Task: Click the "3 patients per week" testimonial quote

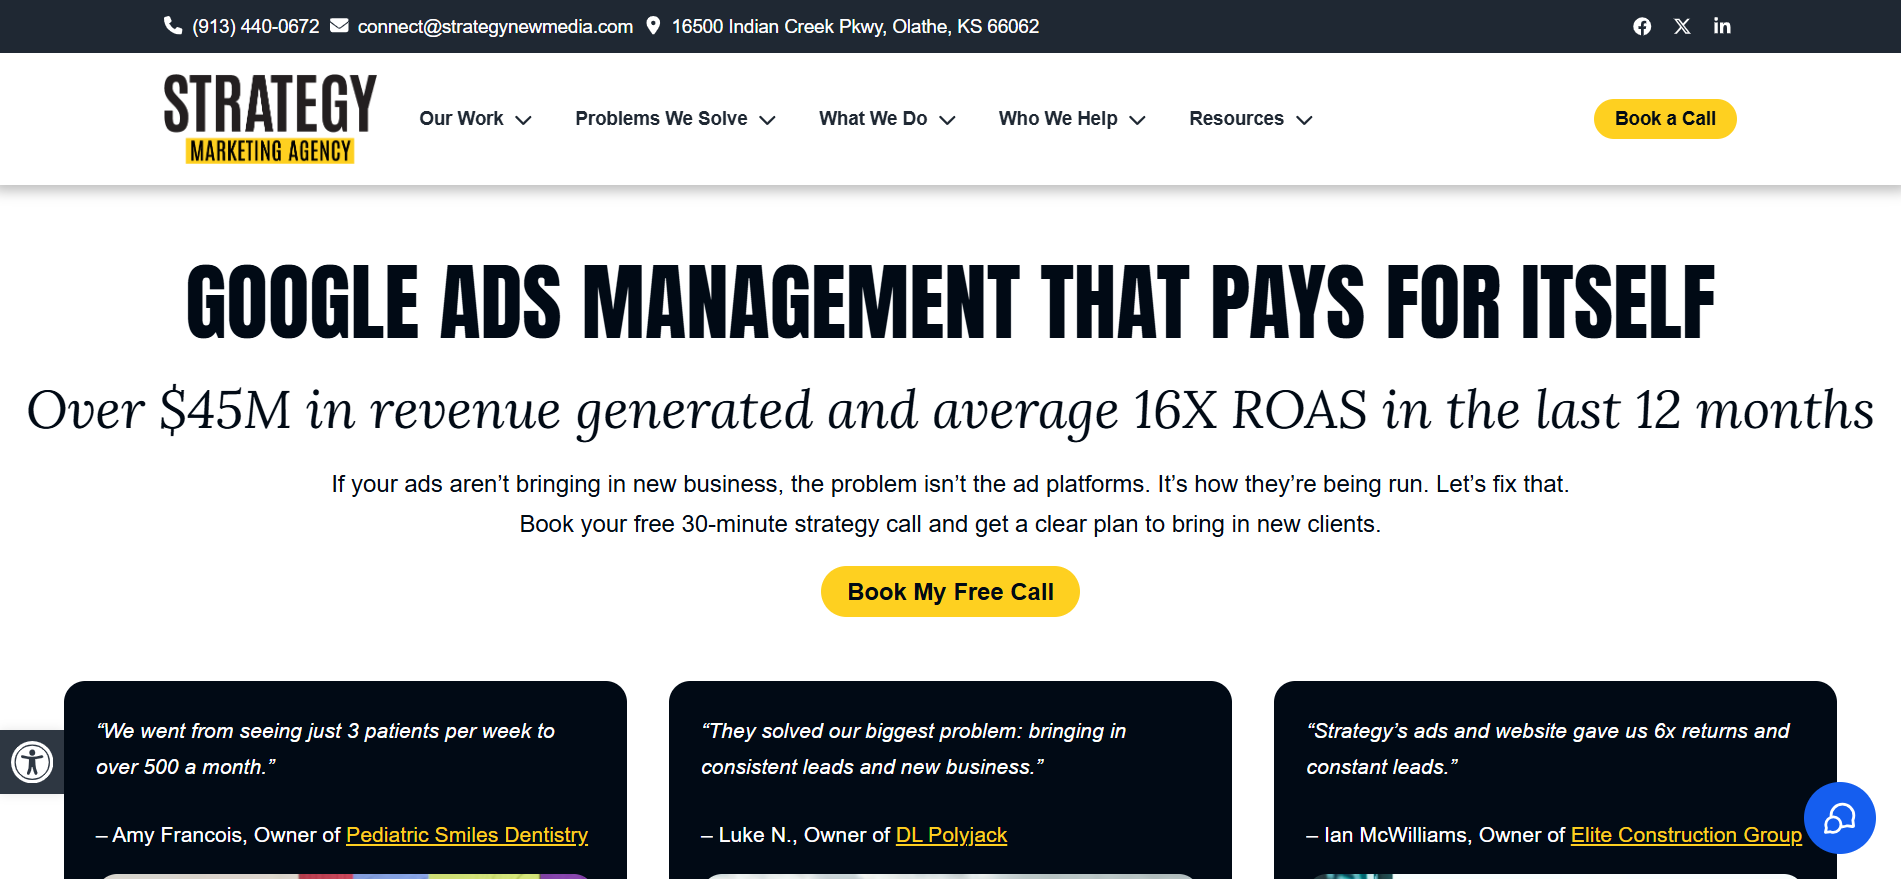Action: [325, 749]
